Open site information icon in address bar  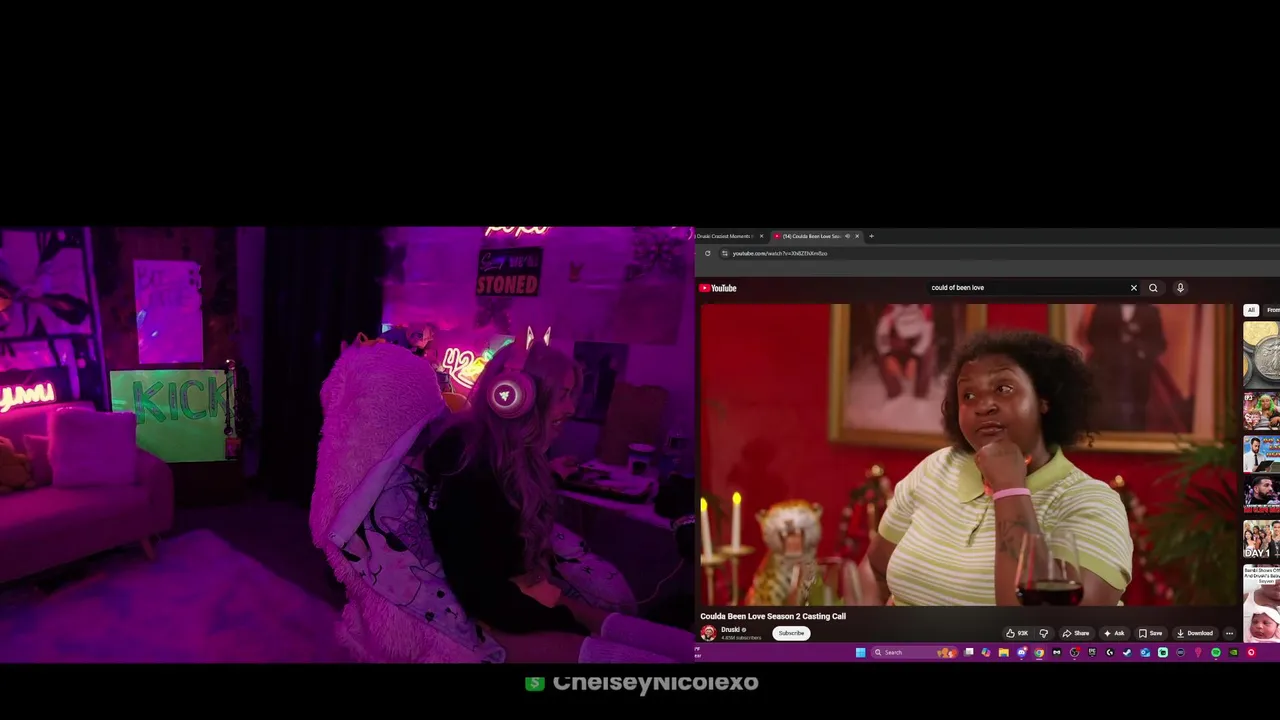point(725,253)
